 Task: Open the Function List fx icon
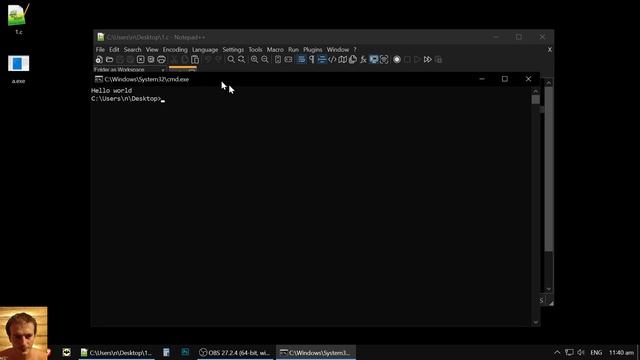363,60
